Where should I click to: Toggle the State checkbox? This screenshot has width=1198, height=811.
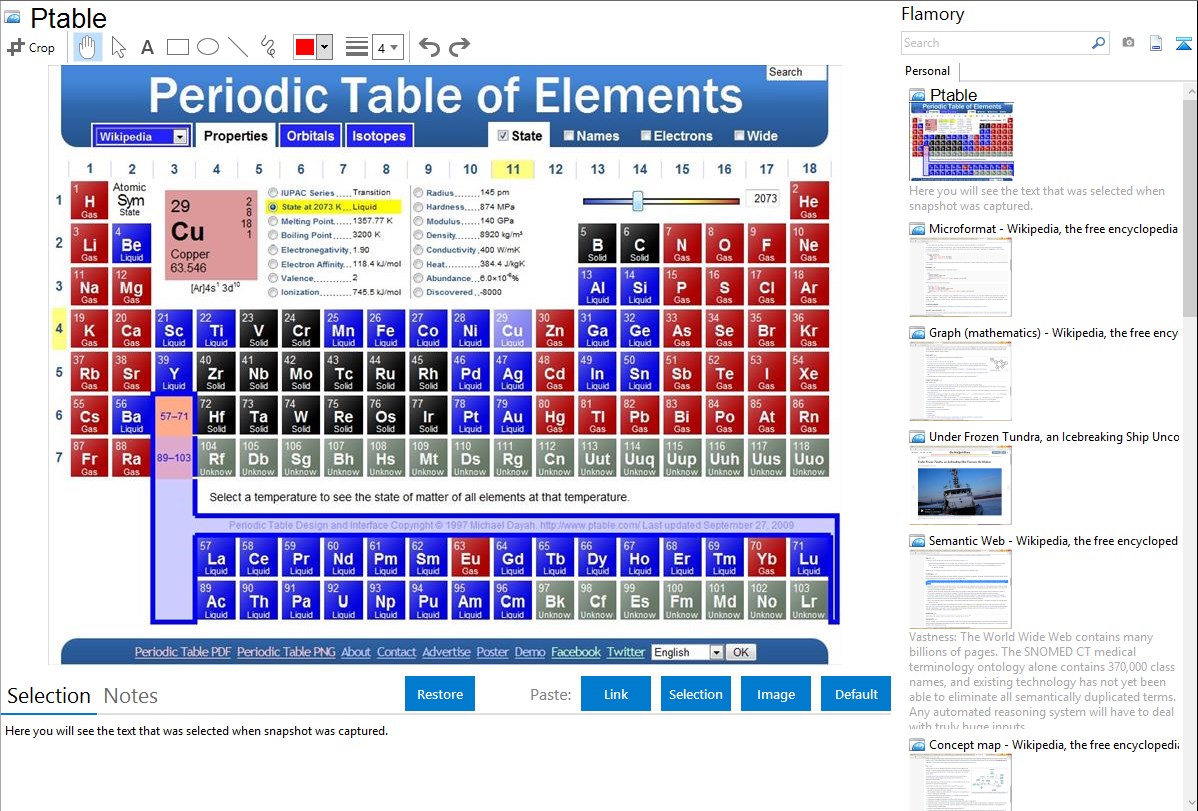click(503, 135)
